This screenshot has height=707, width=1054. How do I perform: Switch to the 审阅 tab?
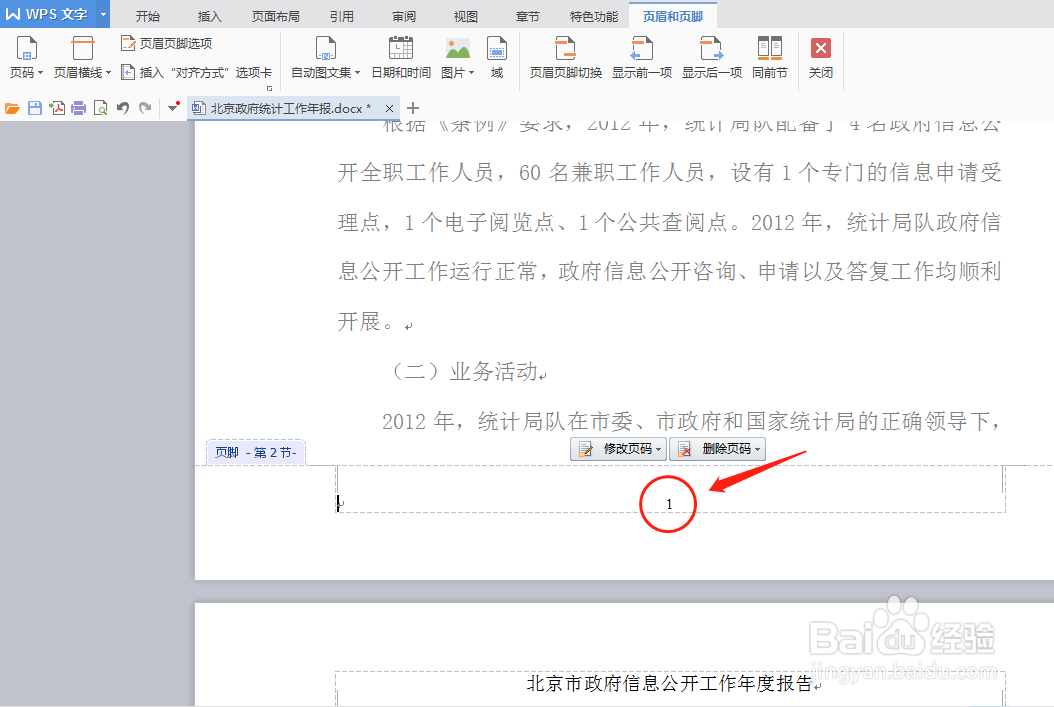[x=404, y=16]
